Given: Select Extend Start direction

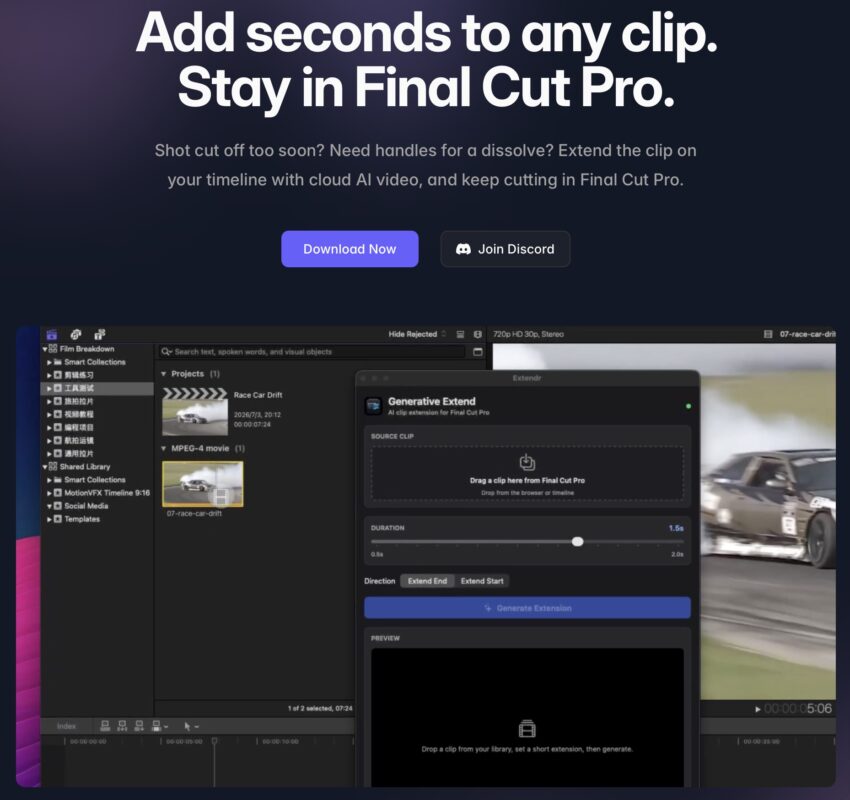Looking at the screenshot, I should click(x=482, y=581).
